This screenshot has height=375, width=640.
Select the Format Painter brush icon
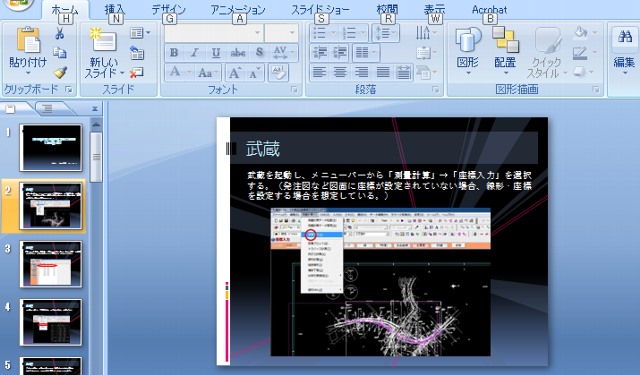coord(60,73)
